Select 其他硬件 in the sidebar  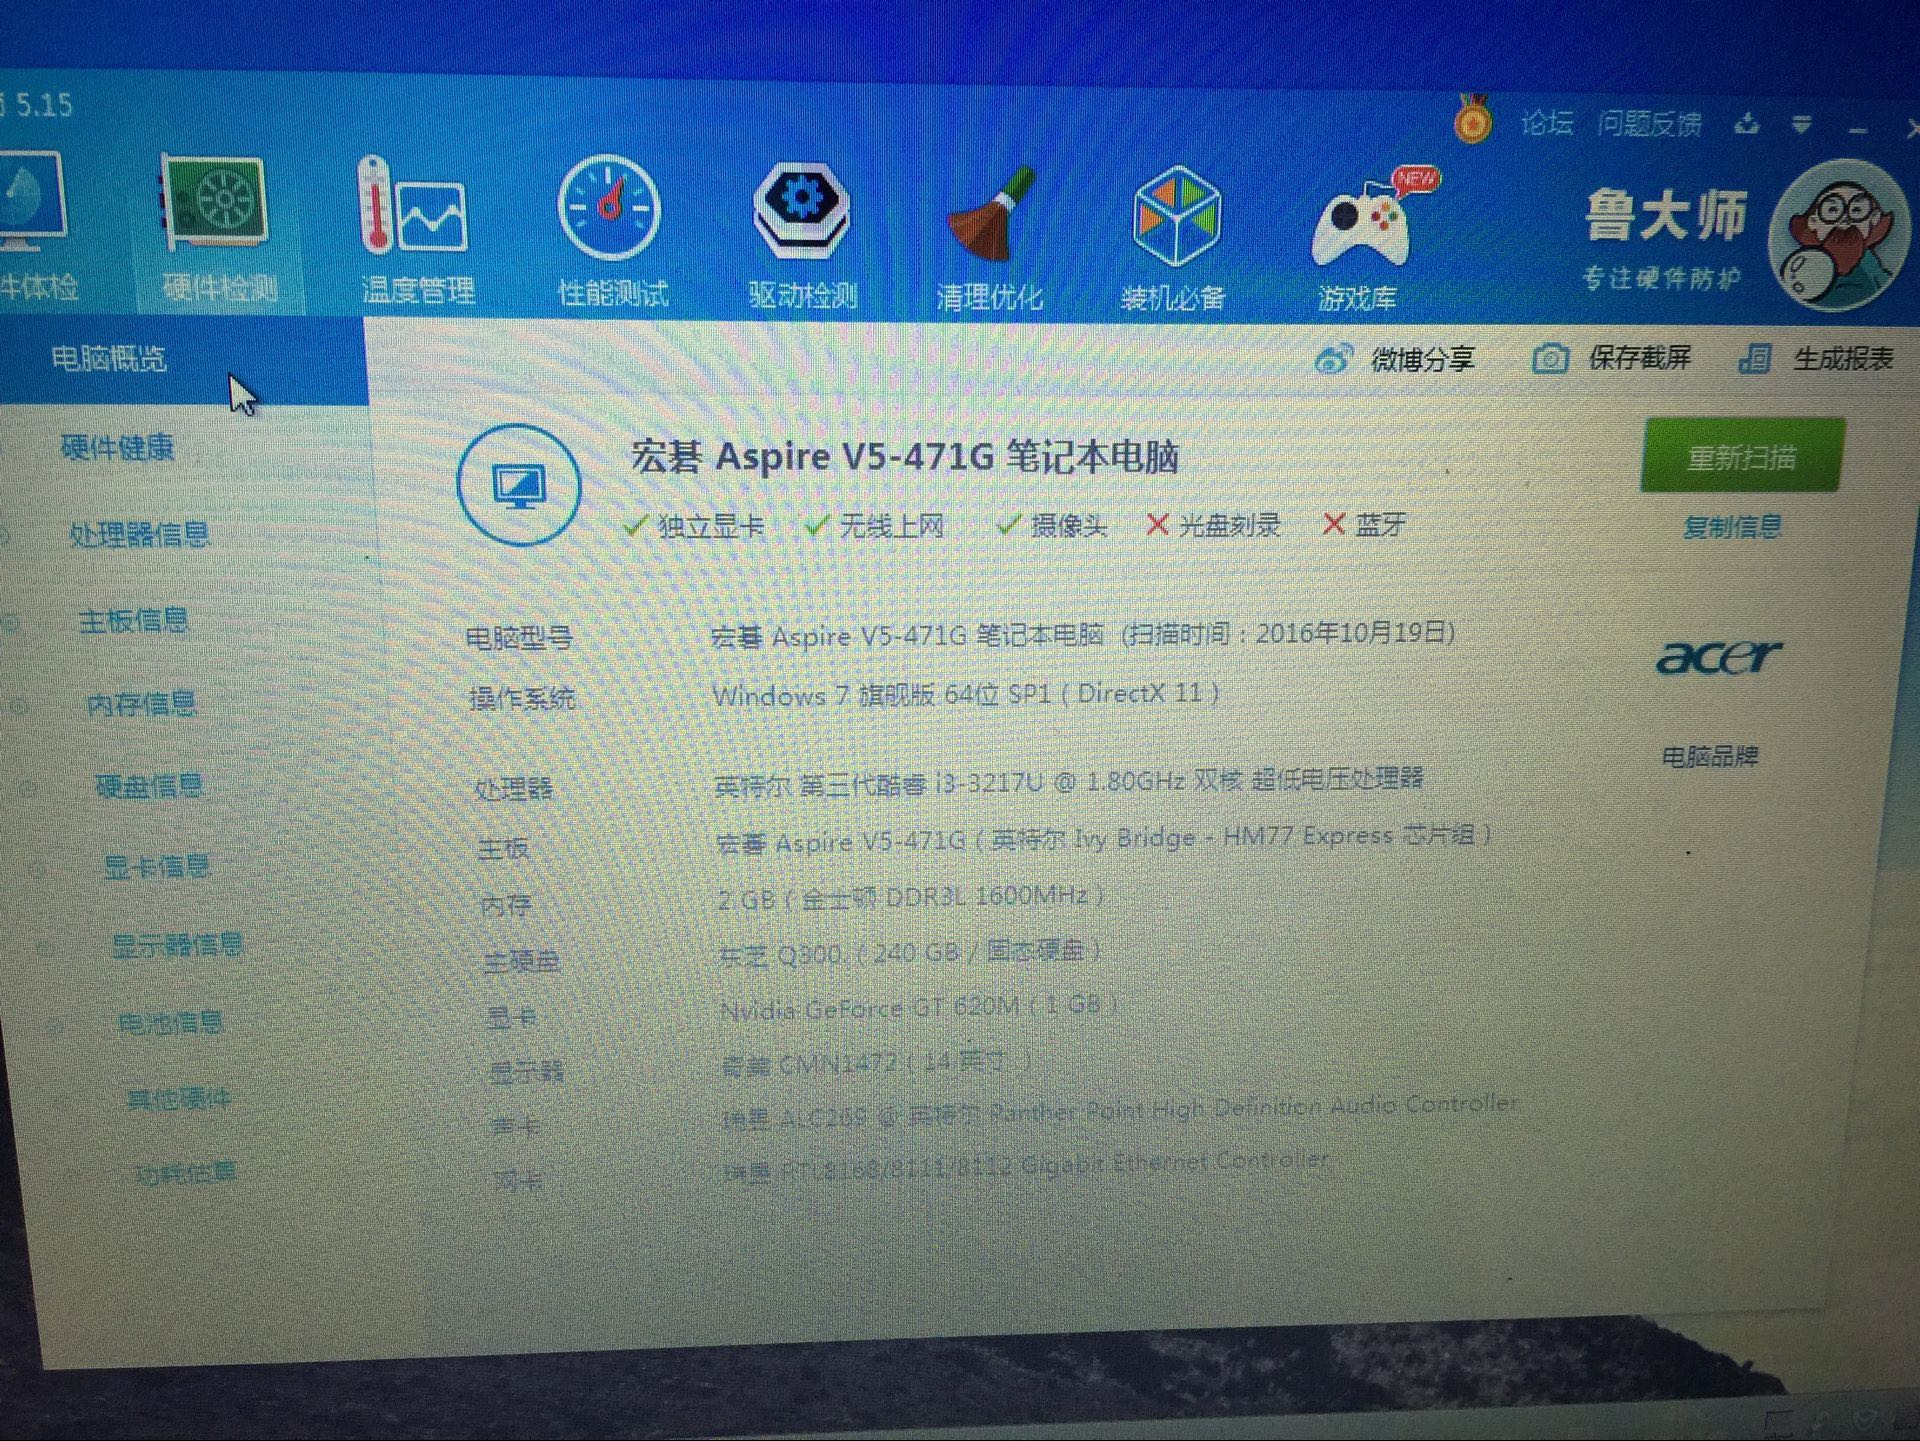pyautogui.click(x=179, y=1099)
